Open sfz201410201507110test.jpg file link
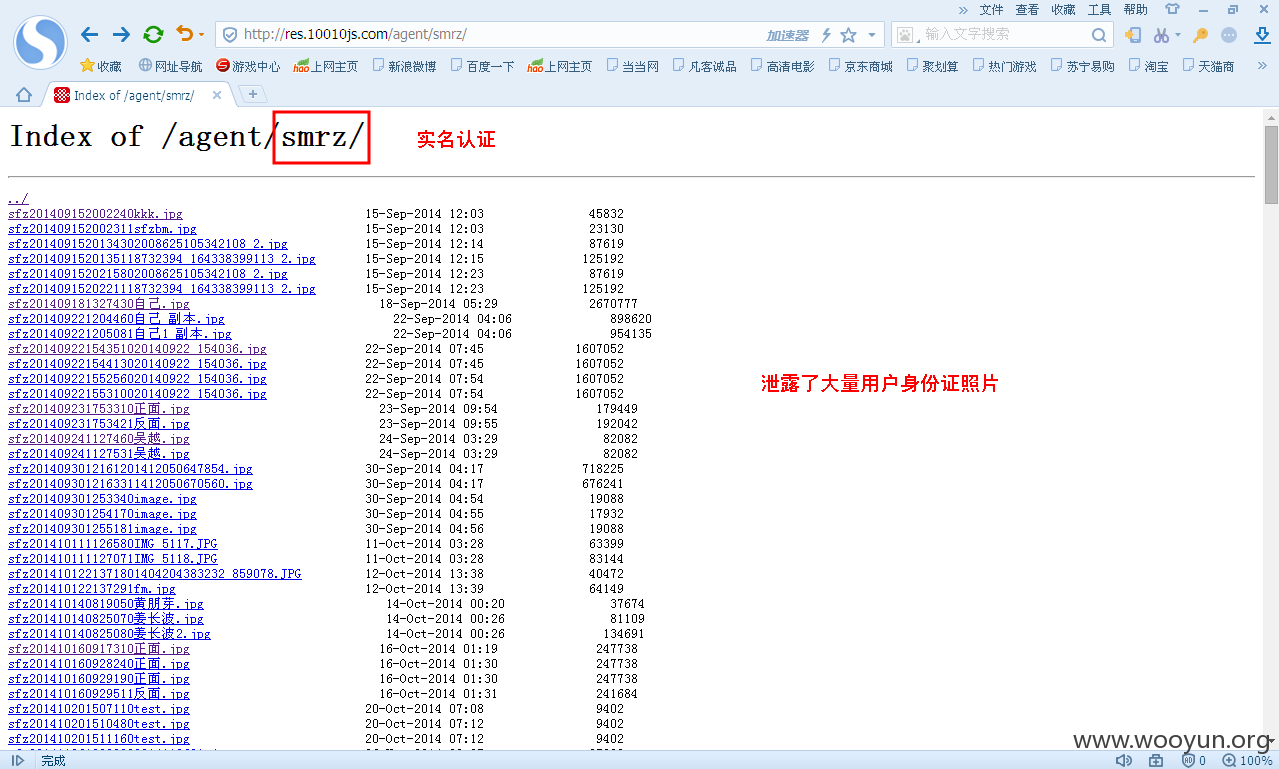1279x769 pixels. coord(99,709)
